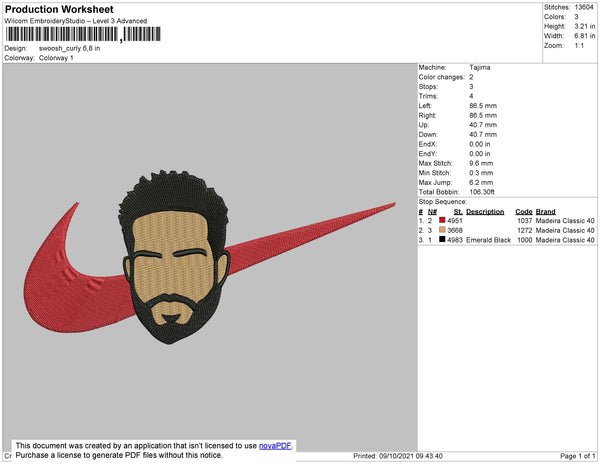Click the stitches count '13604'
This screenshot has height=464, width=600.
[584, 7]
